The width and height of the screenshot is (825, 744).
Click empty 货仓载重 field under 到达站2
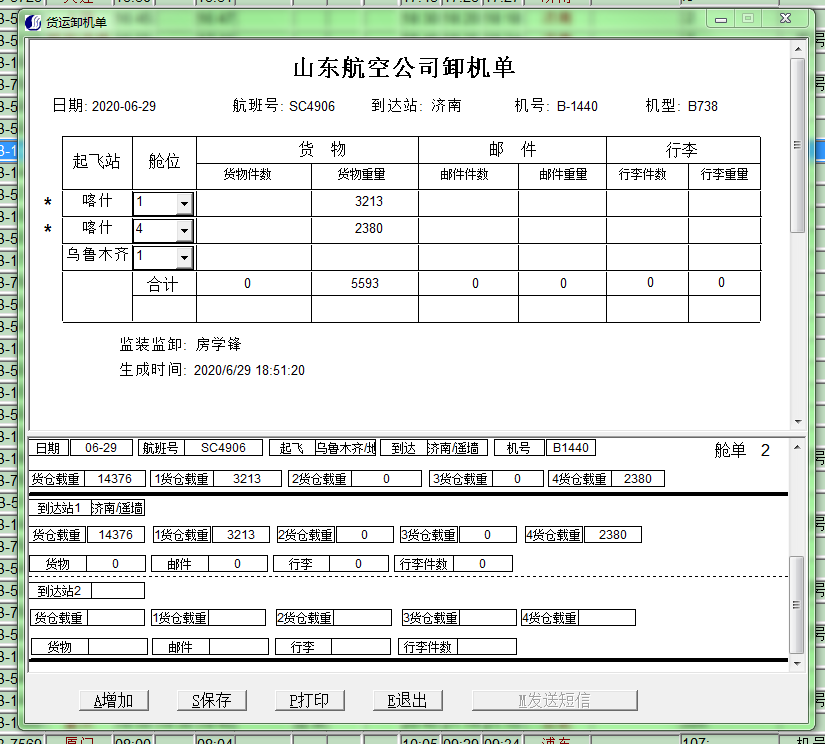pos(116,617)
